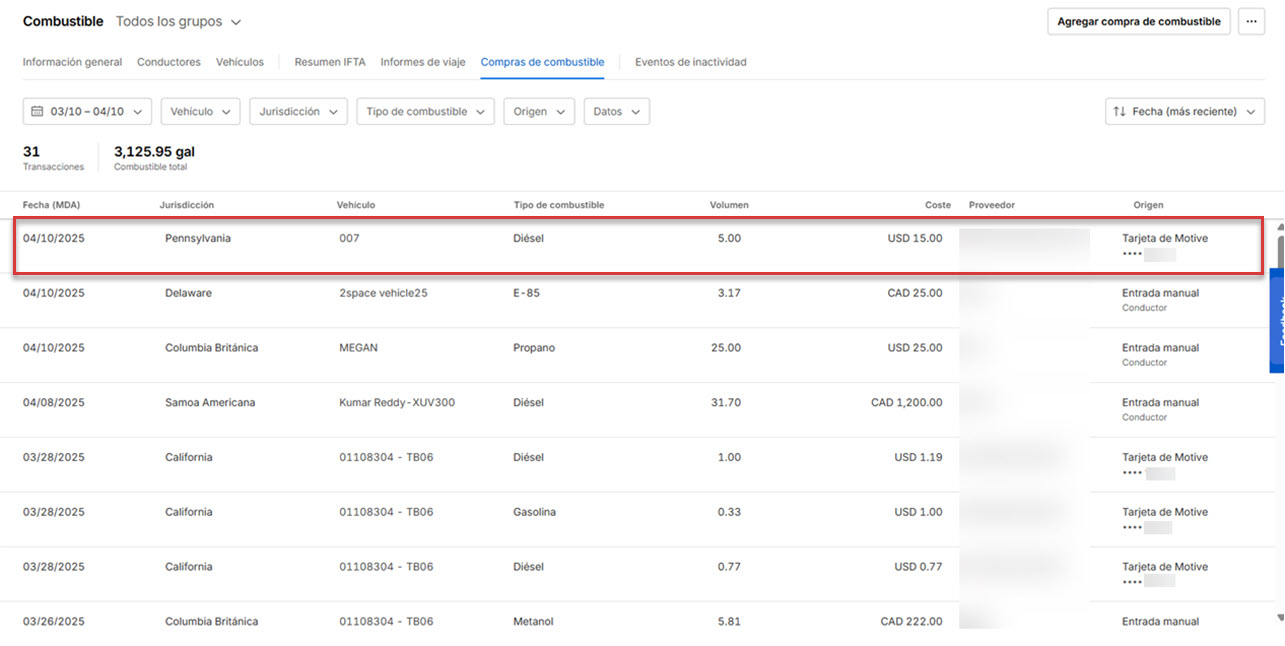Click the table's vertical scrollbar thumb

[x=1281, y=252]
